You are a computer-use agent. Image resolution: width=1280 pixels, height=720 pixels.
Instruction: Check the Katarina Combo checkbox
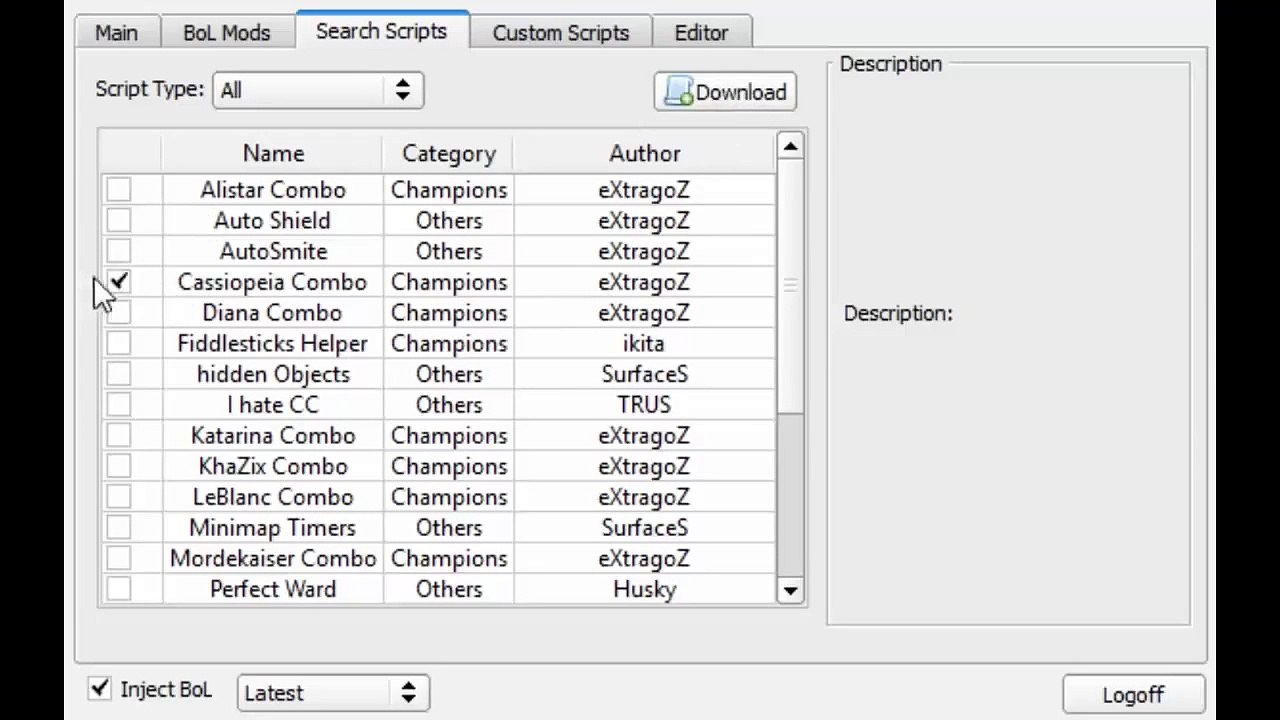pos(119,436)
